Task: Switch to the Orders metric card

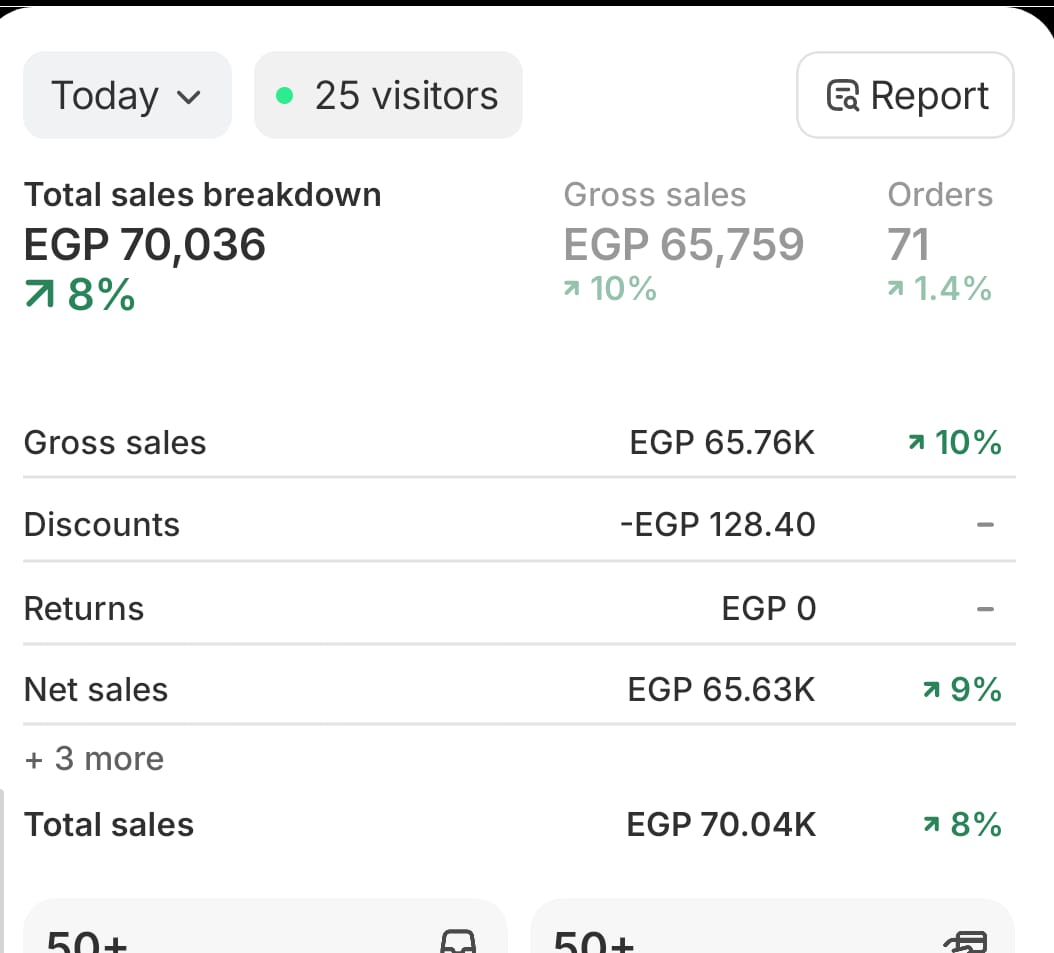Action: pos(939,243)
